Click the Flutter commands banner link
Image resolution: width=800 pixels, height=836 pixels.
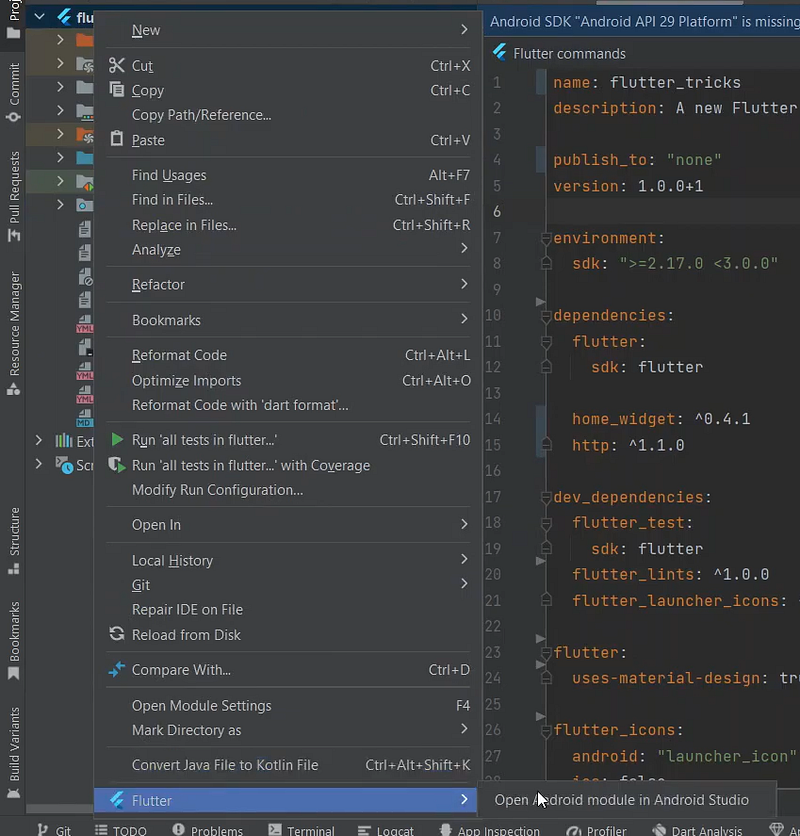569,53
